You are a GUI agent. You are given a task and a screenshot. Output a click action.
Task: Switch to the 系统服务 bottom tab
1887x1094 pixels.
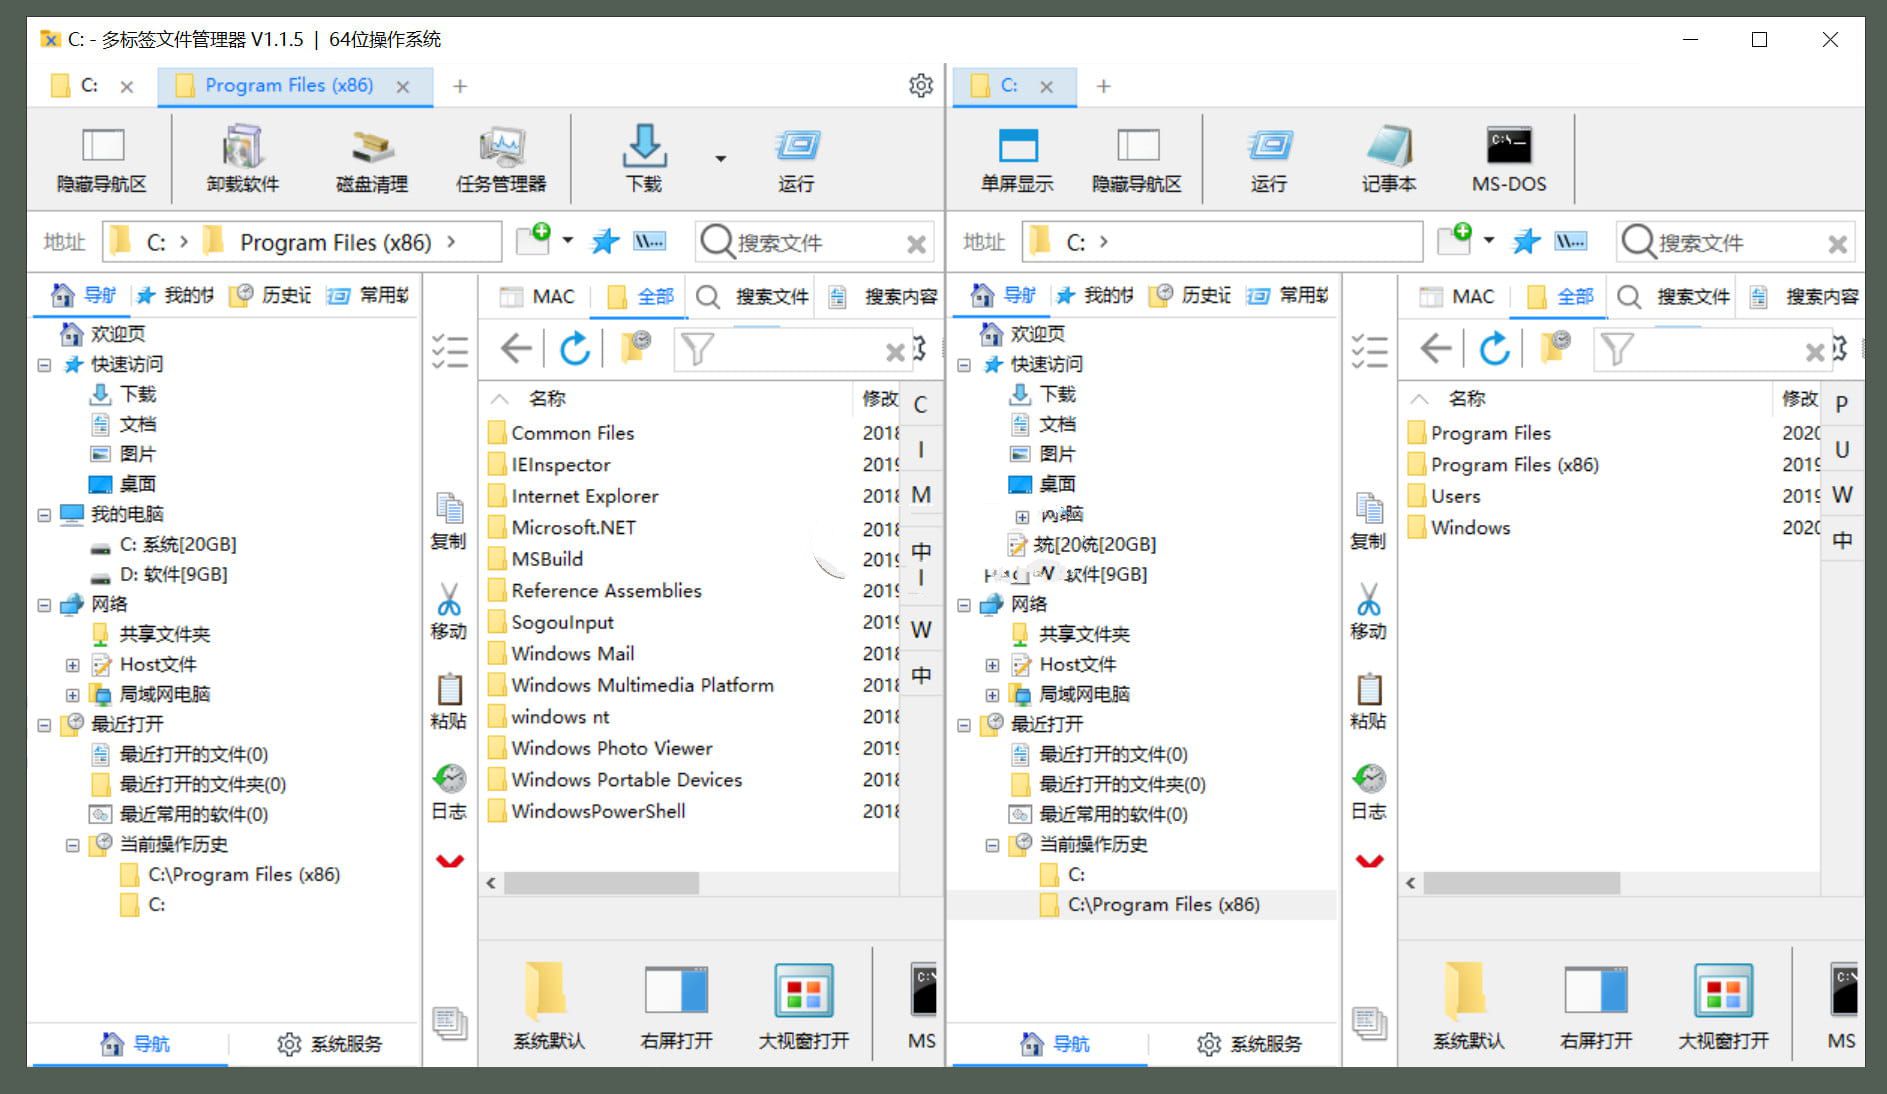click(329, 1044)
